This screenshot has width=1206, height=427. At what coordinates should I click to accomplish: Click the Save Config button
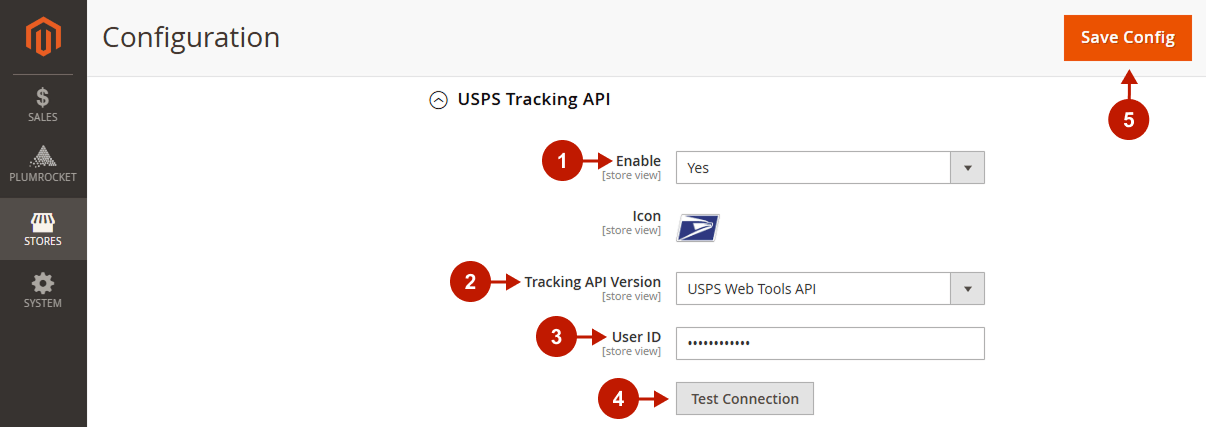tap(1127, 38)
